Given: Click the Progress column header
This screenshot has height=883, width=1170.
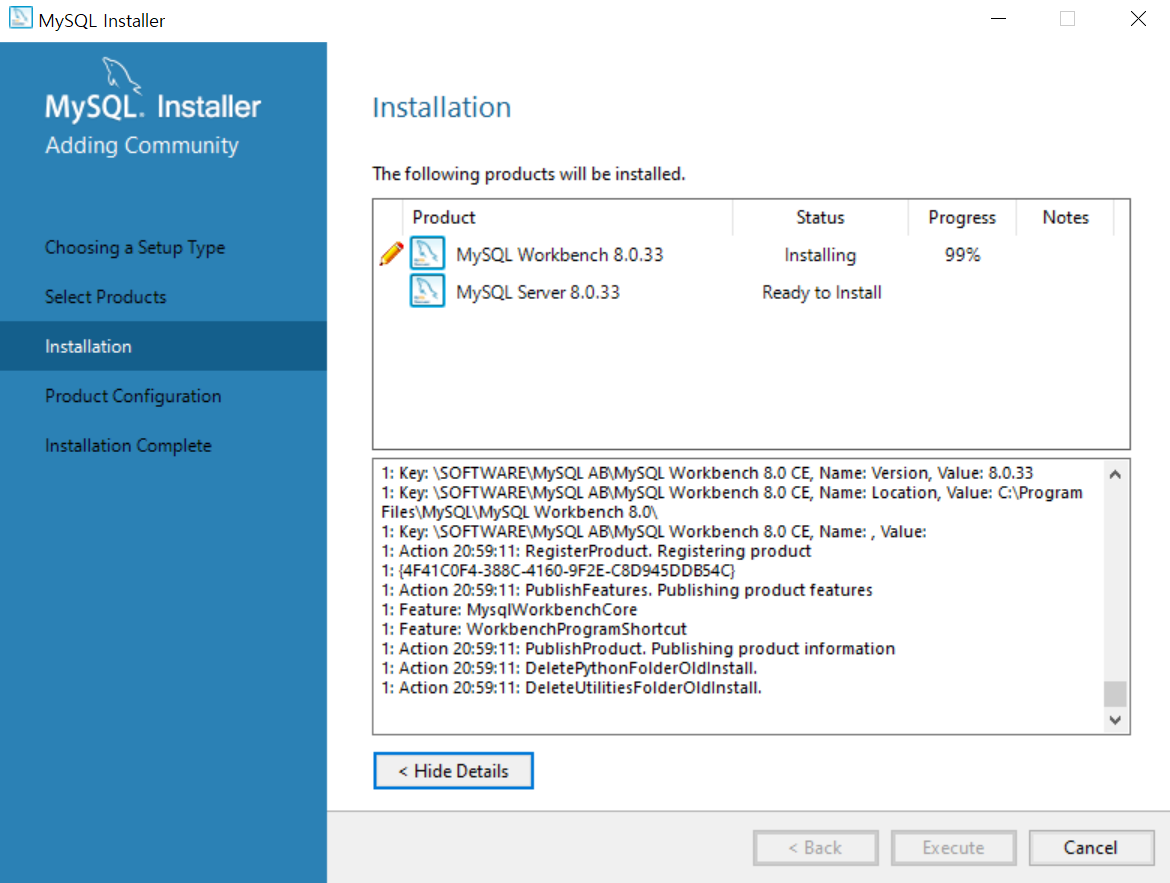Looking at the screenshot, I should tap(962, 217).
